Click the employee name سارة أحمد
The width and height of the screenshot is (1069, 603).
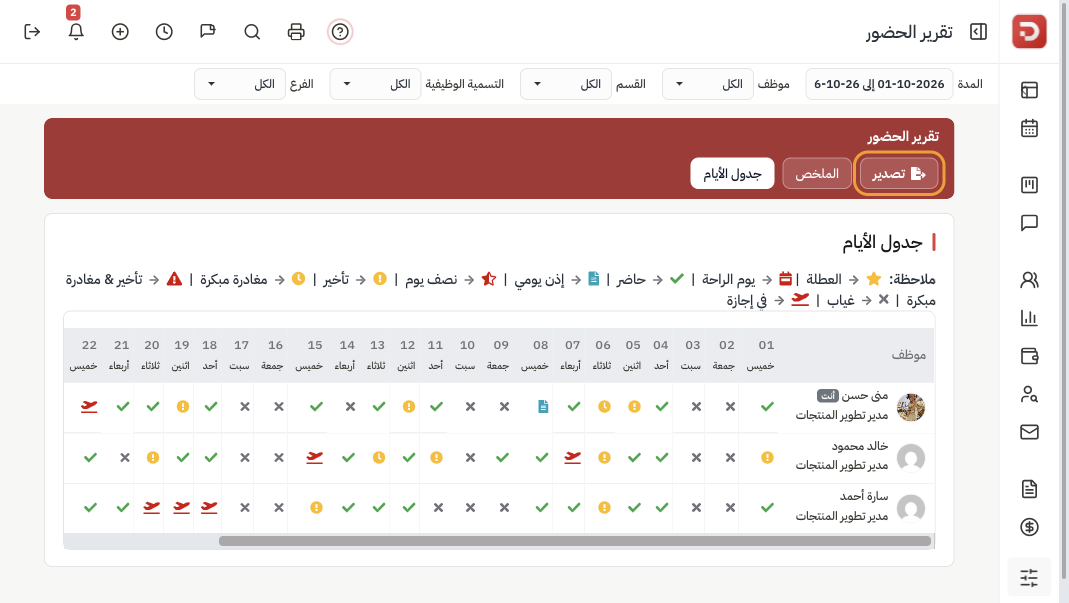864,497
